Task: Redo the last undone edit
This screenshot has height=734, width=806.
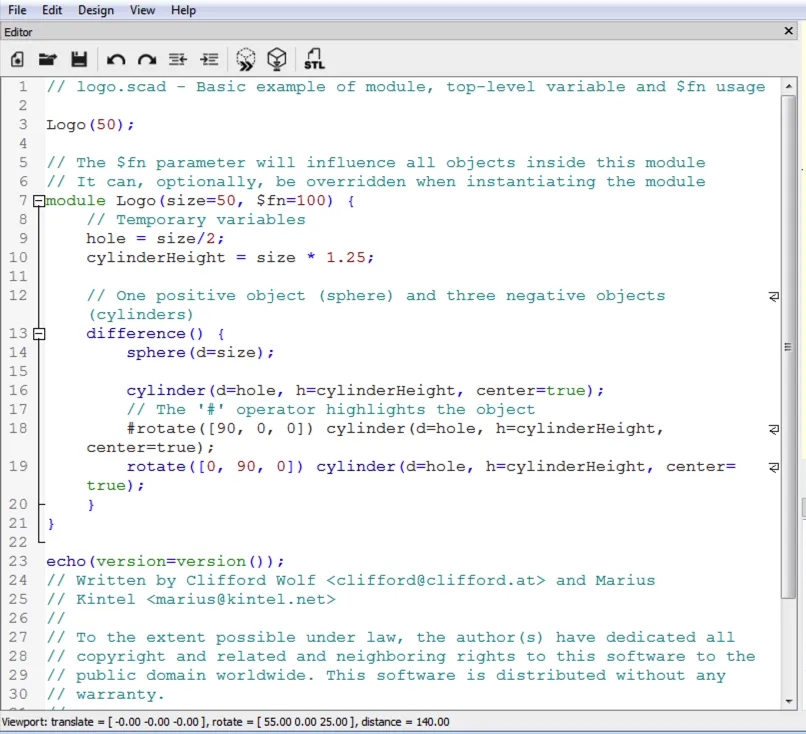Action: coord(147,59)
